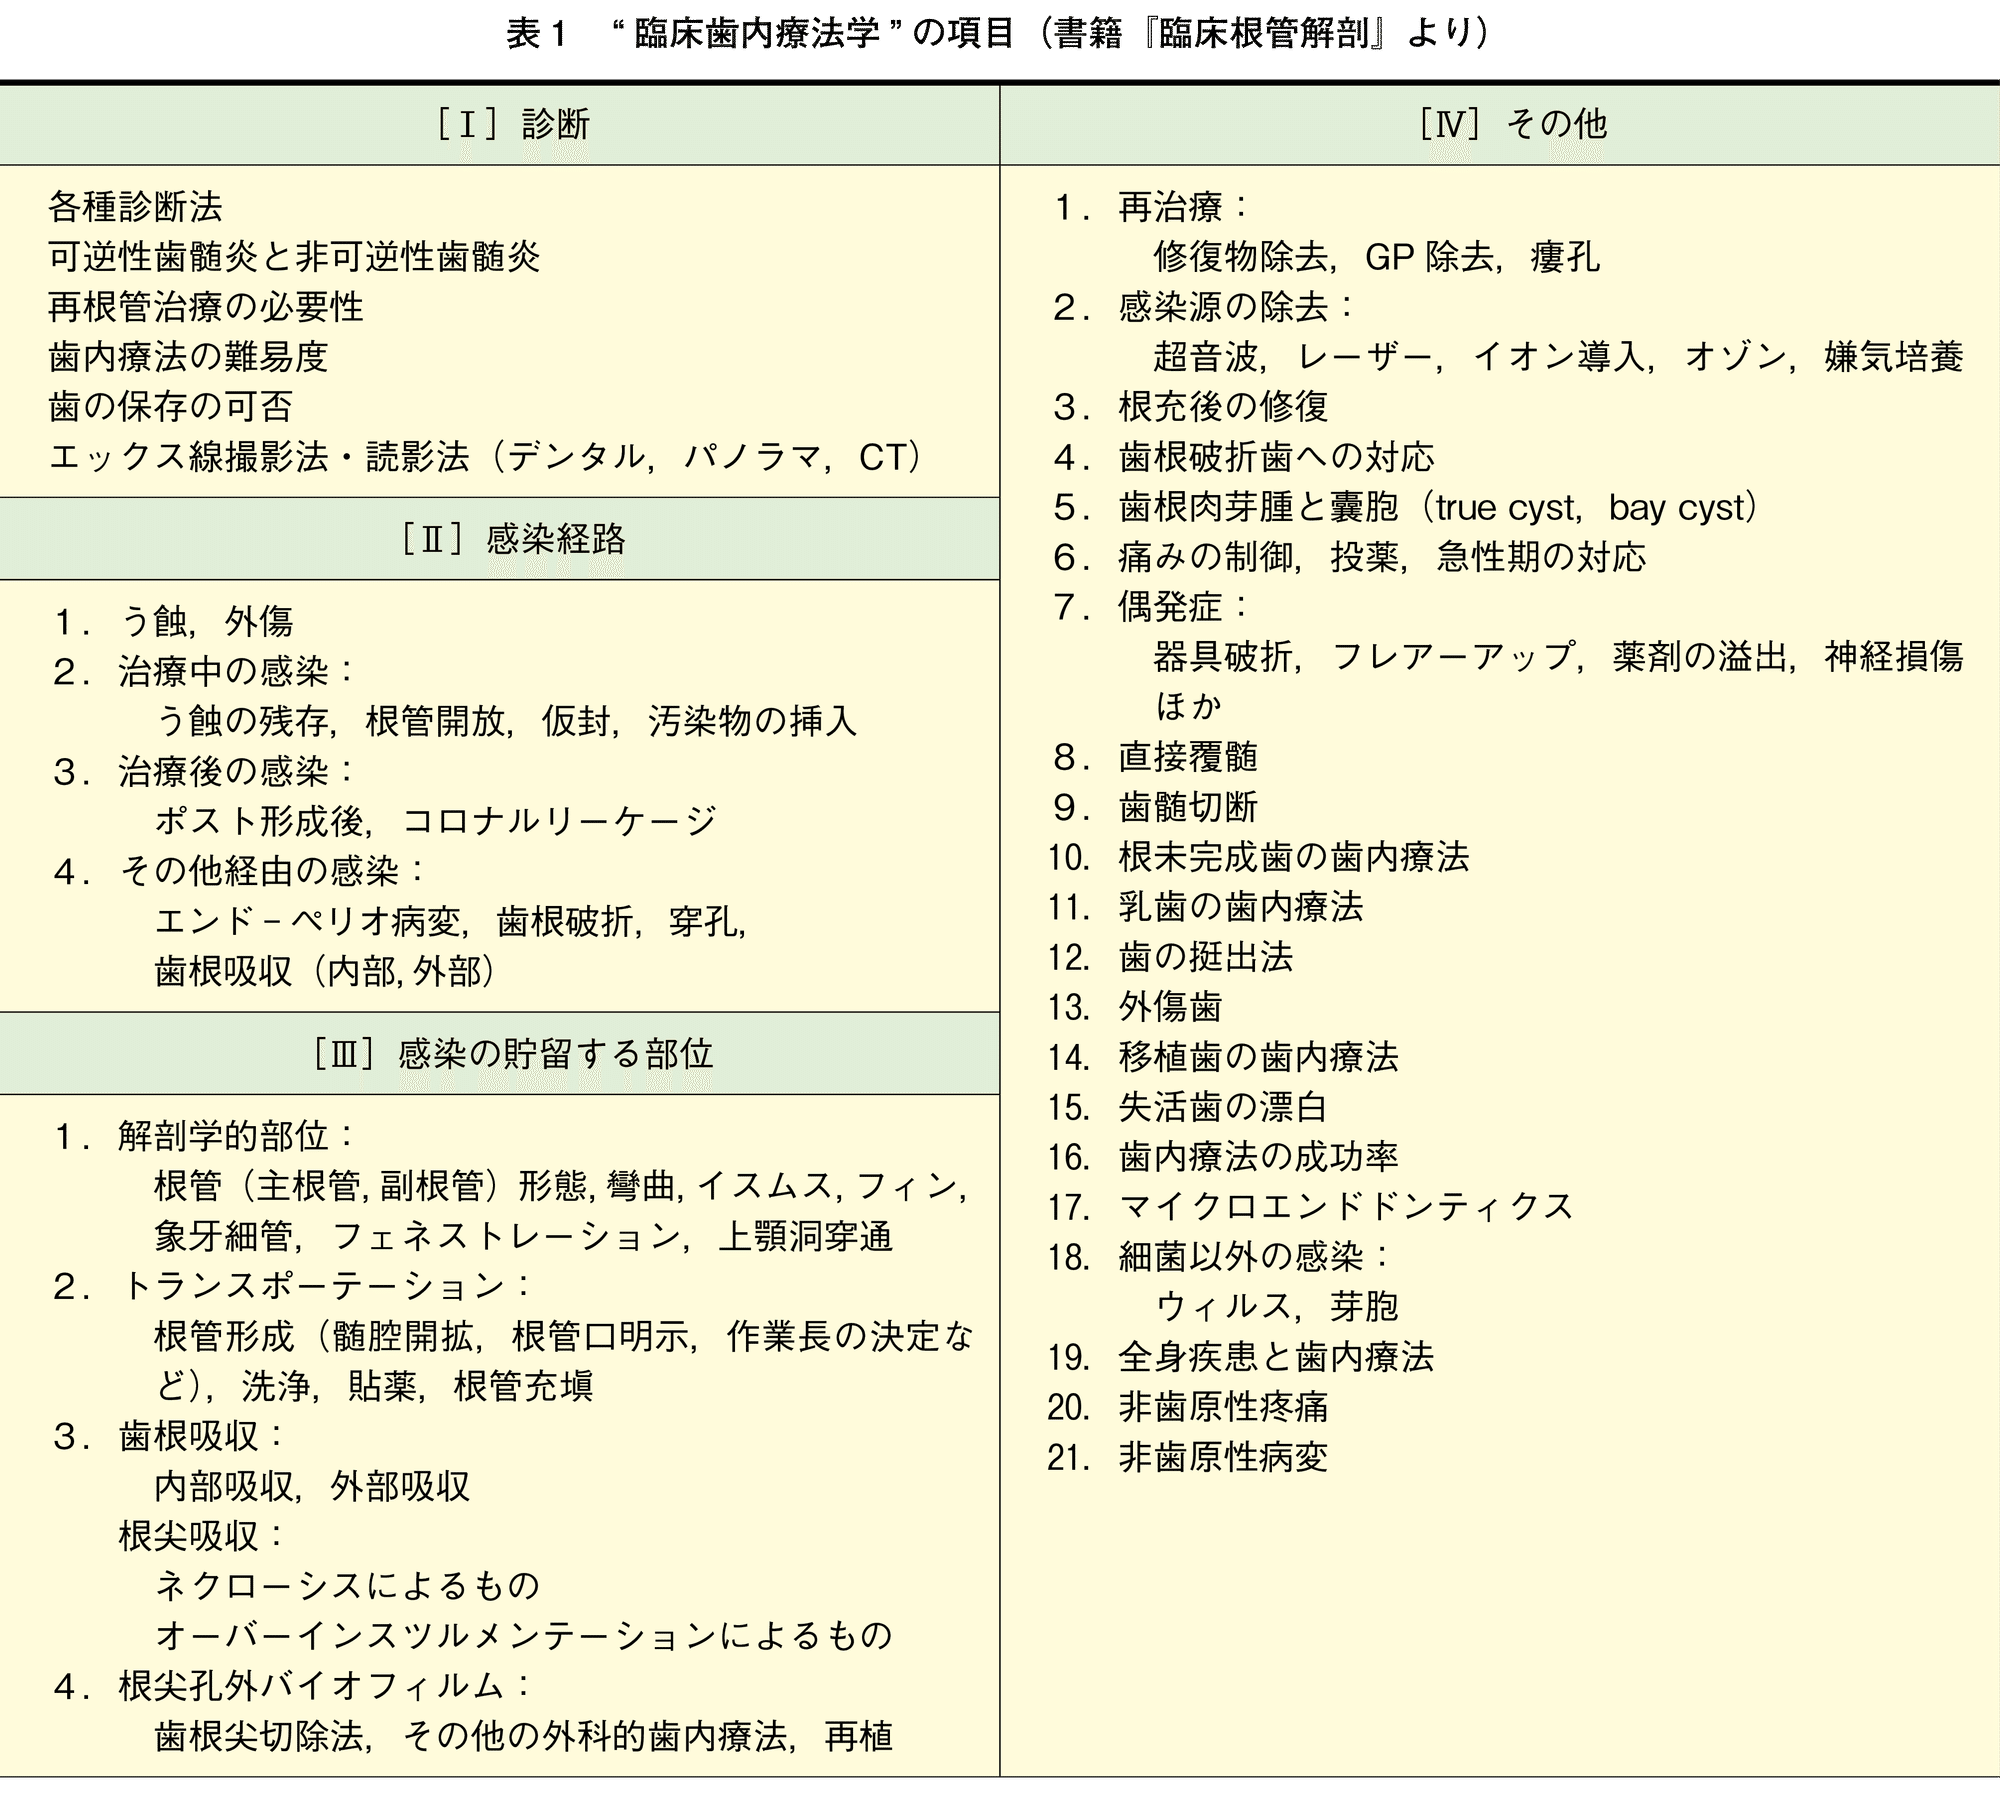2000x1800 pixels.
Task: Click item 17. マイクロエンドドンティクス
Action: pos(1312,1207)
